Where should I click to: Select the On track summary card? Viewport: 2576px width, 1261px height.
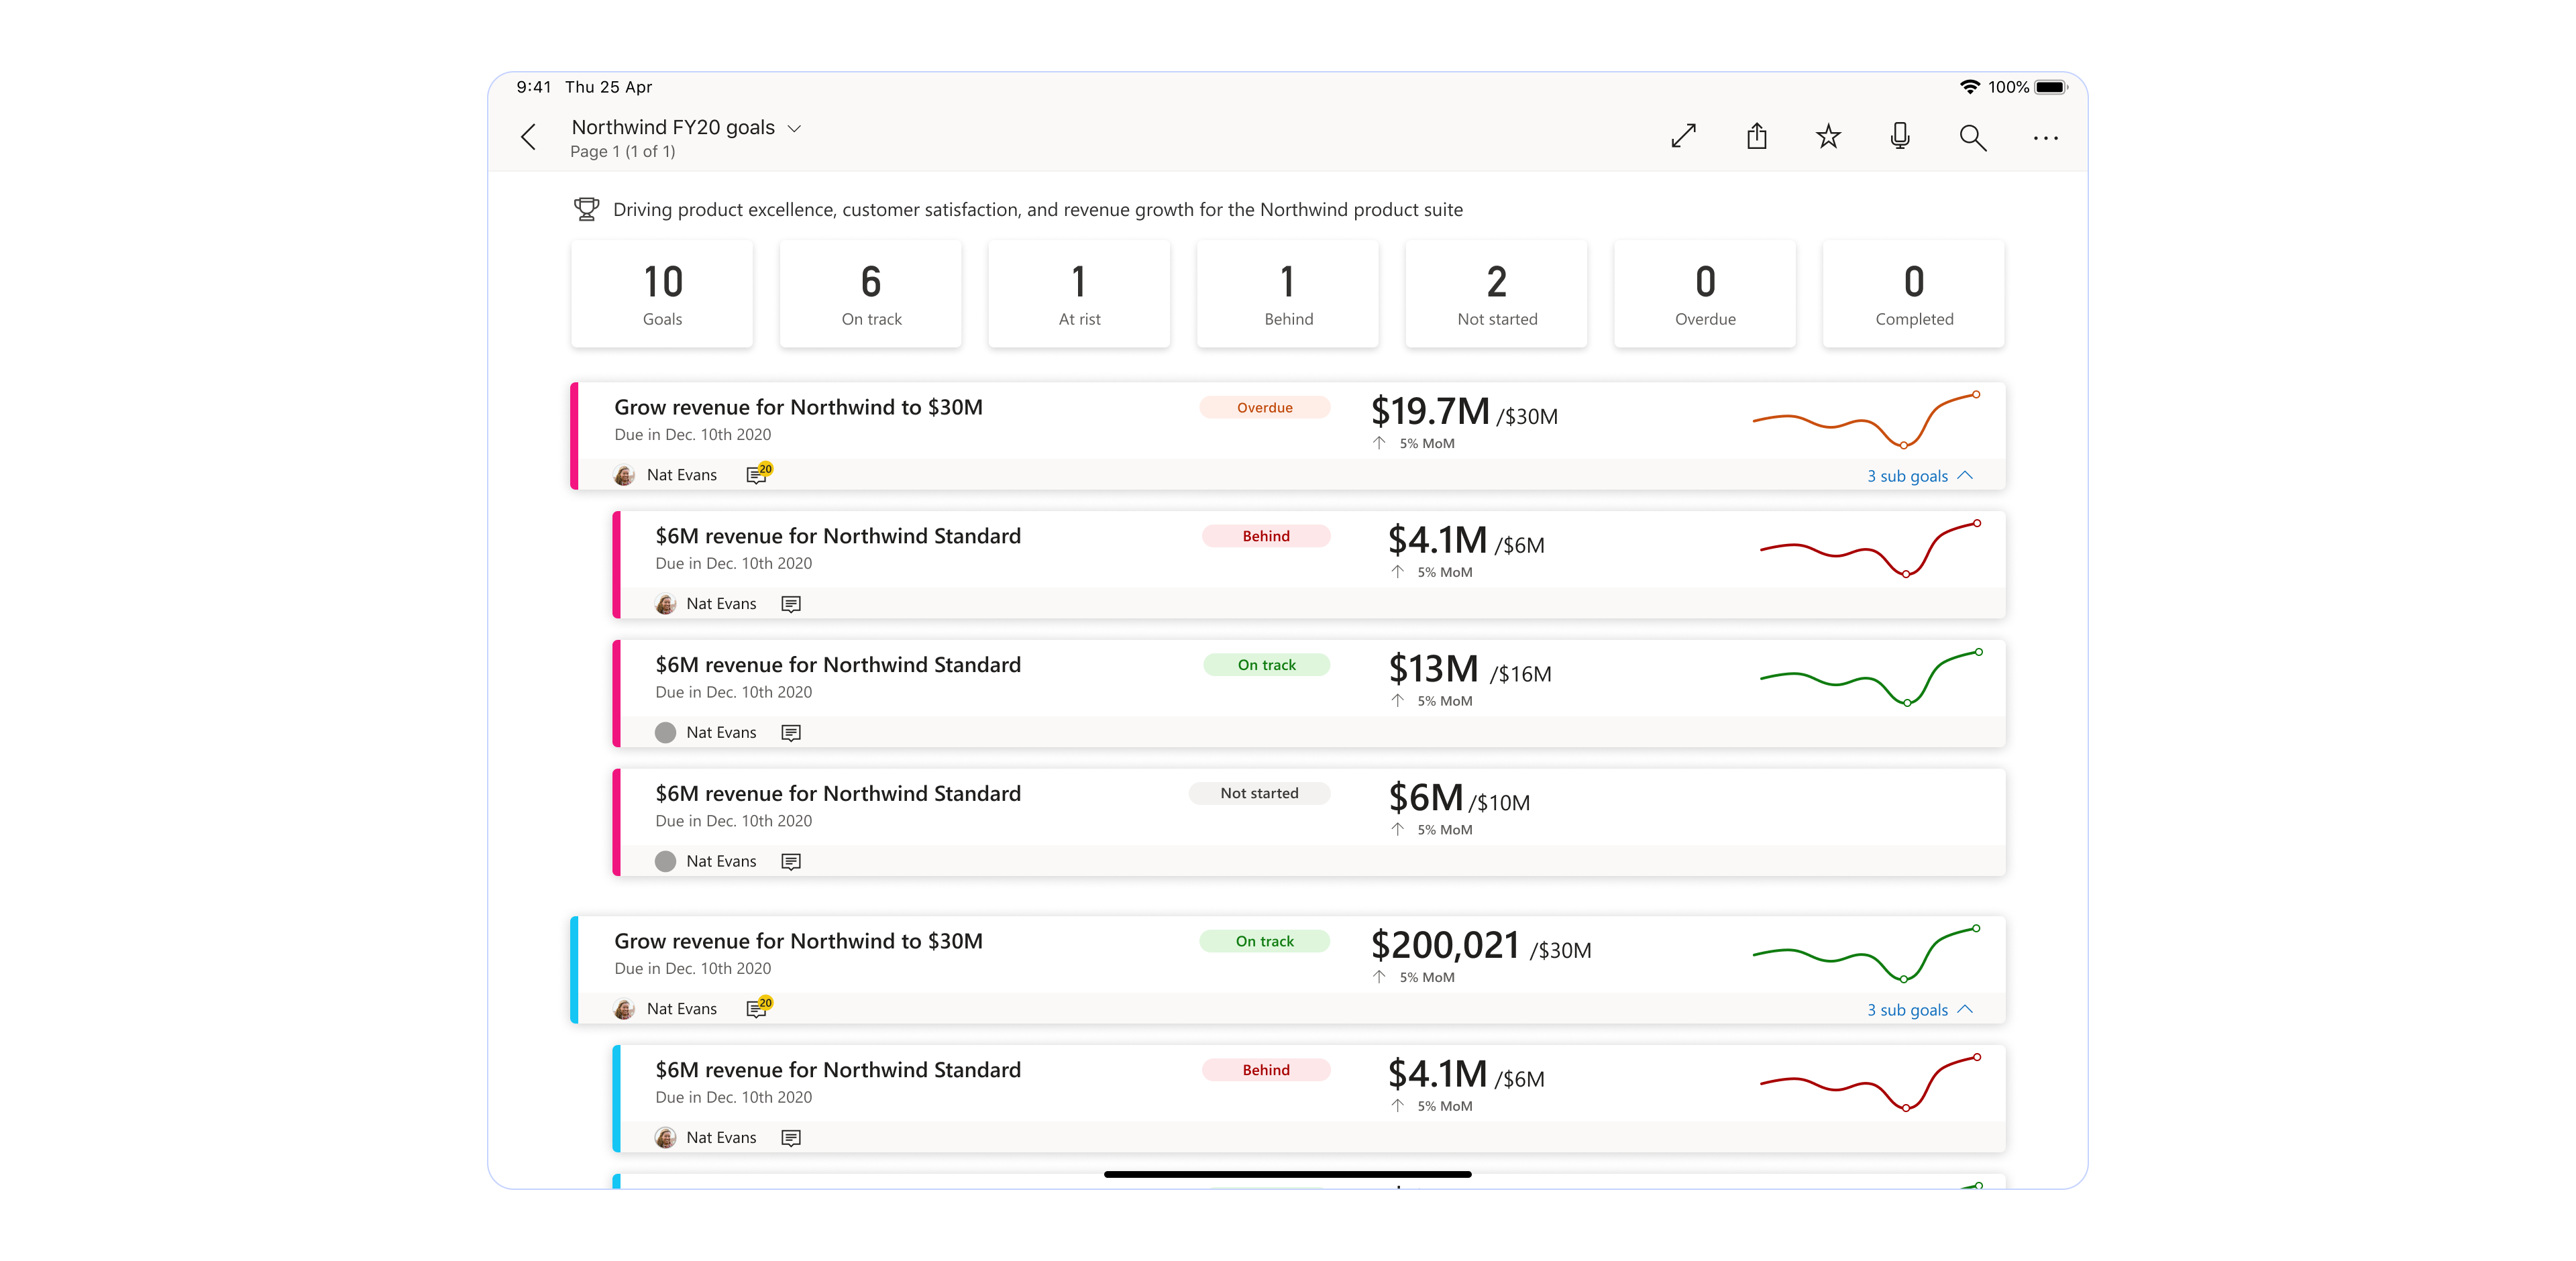(870, 294)
